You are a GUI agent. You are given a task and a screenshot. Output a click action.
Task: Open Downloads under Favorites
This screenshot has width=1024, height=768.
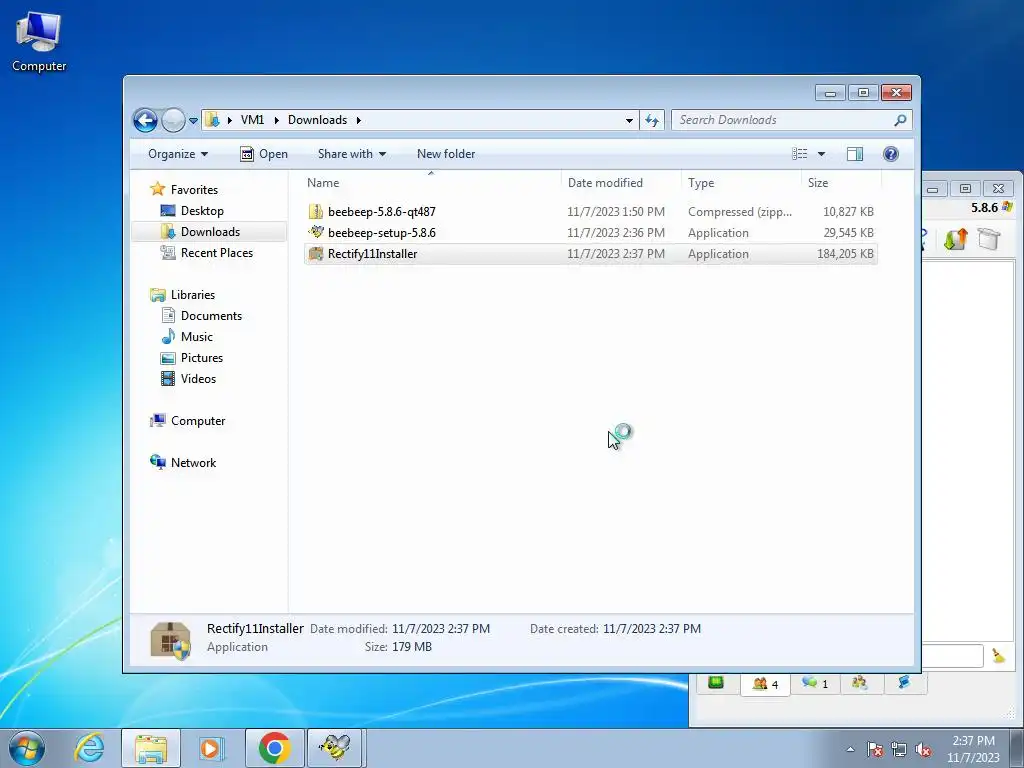click(210, 232)
